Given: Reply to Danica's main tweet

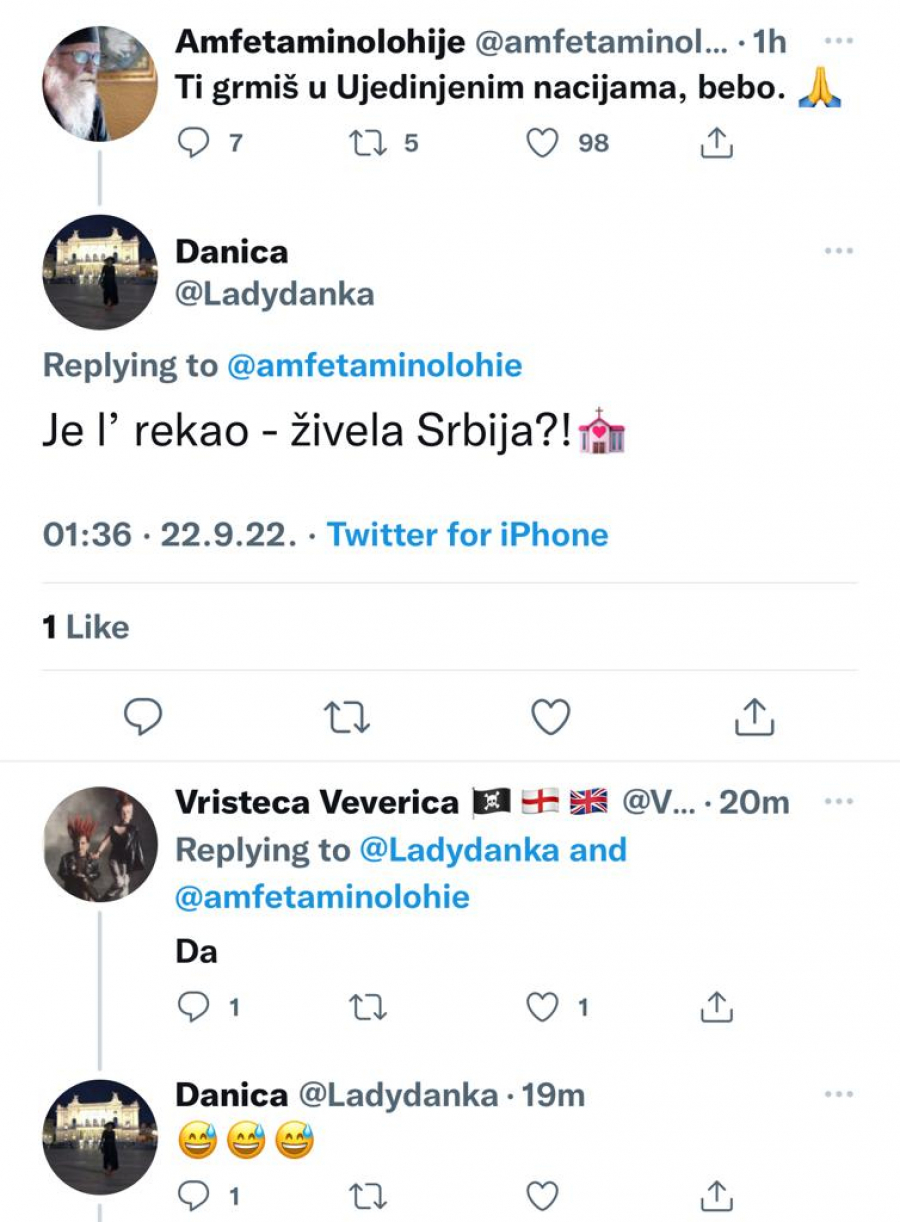Looking at the screenshot, I should [x=143, y=716].
